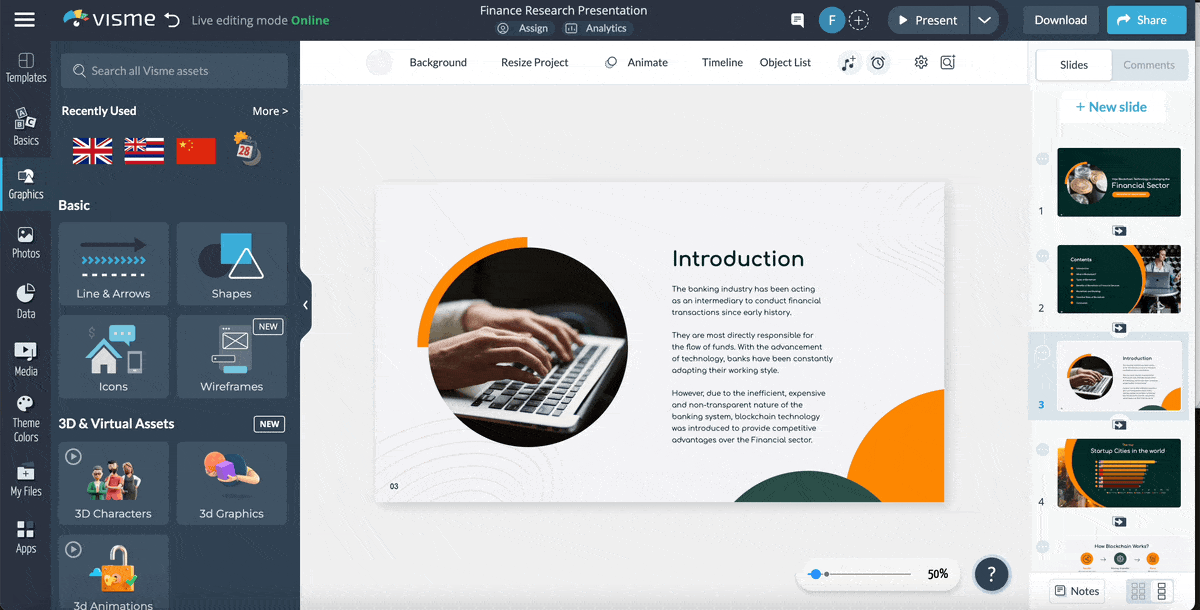This screenshot has width=1200, height=610.
Task: Switch to the Comments tab
Action: [x=1148, y=65]
